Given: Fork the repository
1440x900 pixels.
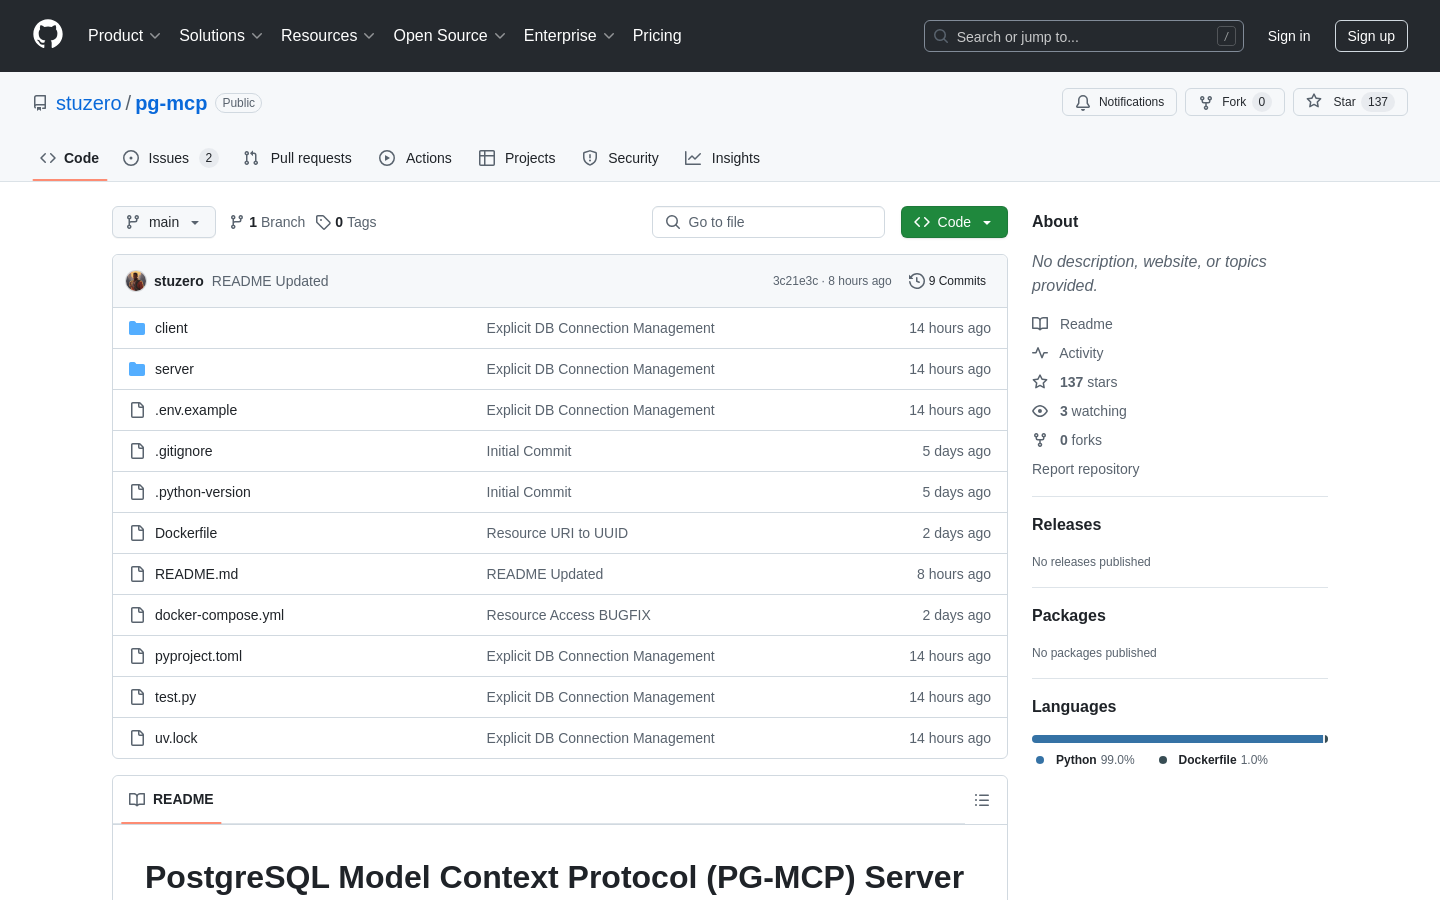Looking at the screenshot, I should [x=1222, y=102].
